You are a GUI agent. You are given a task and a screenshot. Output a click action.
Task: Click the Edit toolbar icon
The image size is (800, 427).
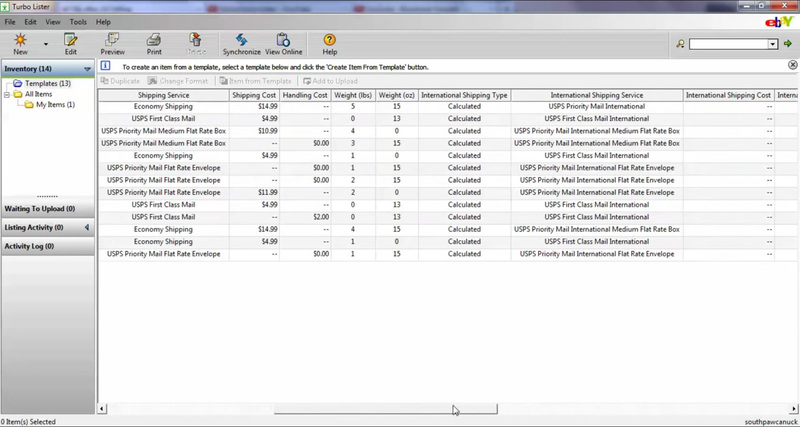click(x=70, y=43)
